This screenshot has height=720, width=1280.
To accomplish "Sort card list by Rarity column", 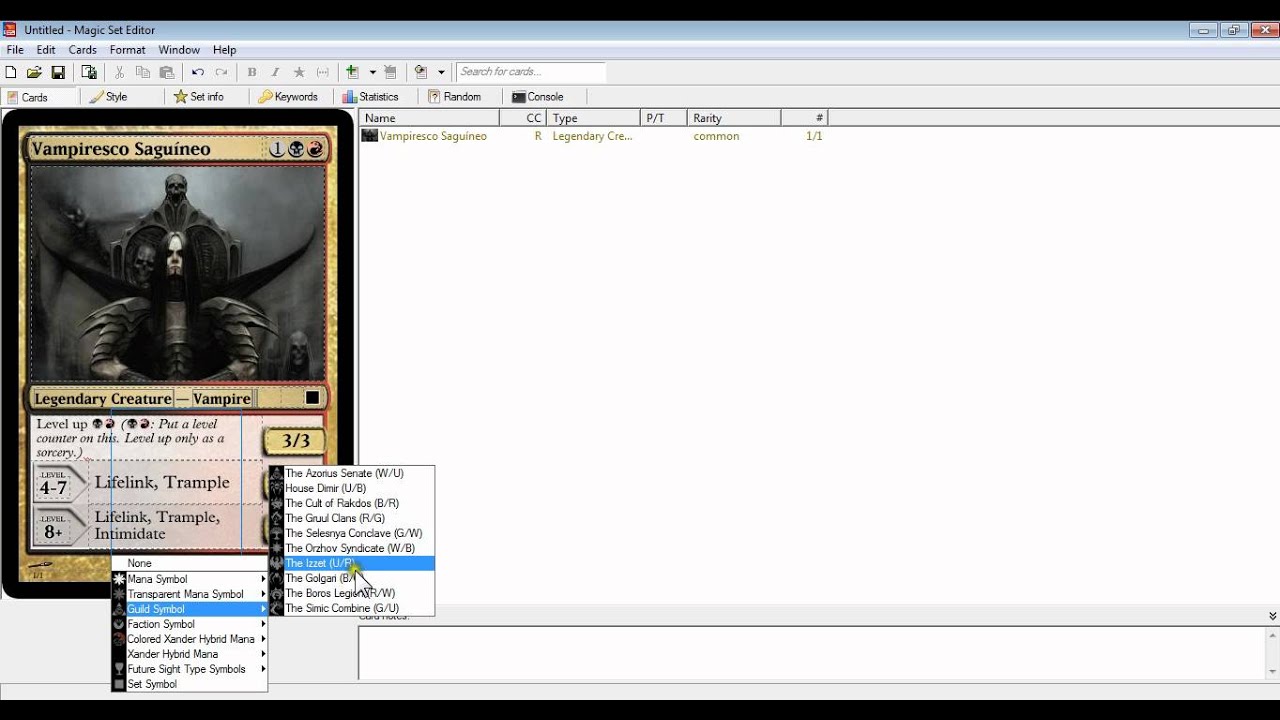I will [734, 118].
